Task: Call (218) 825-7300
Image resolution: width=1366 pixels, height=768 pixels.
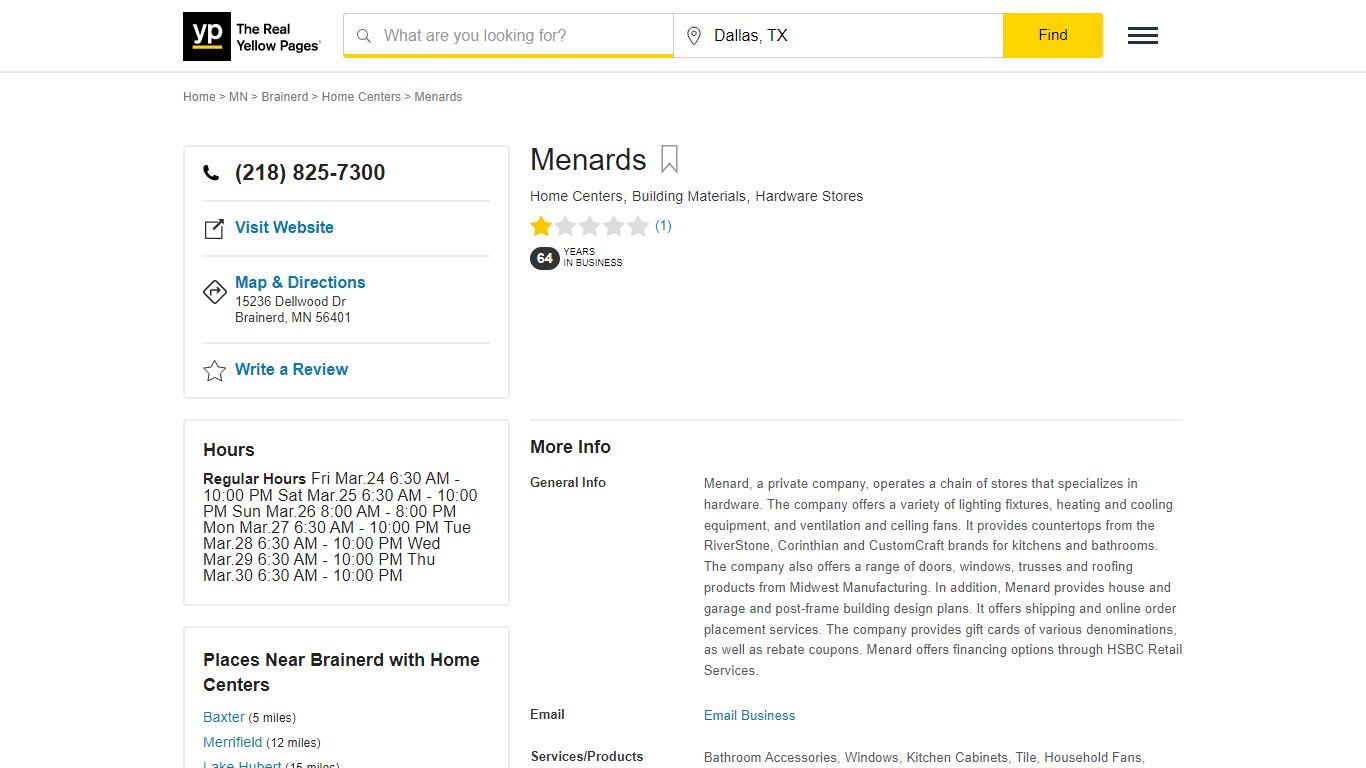Action: (310, 173)
